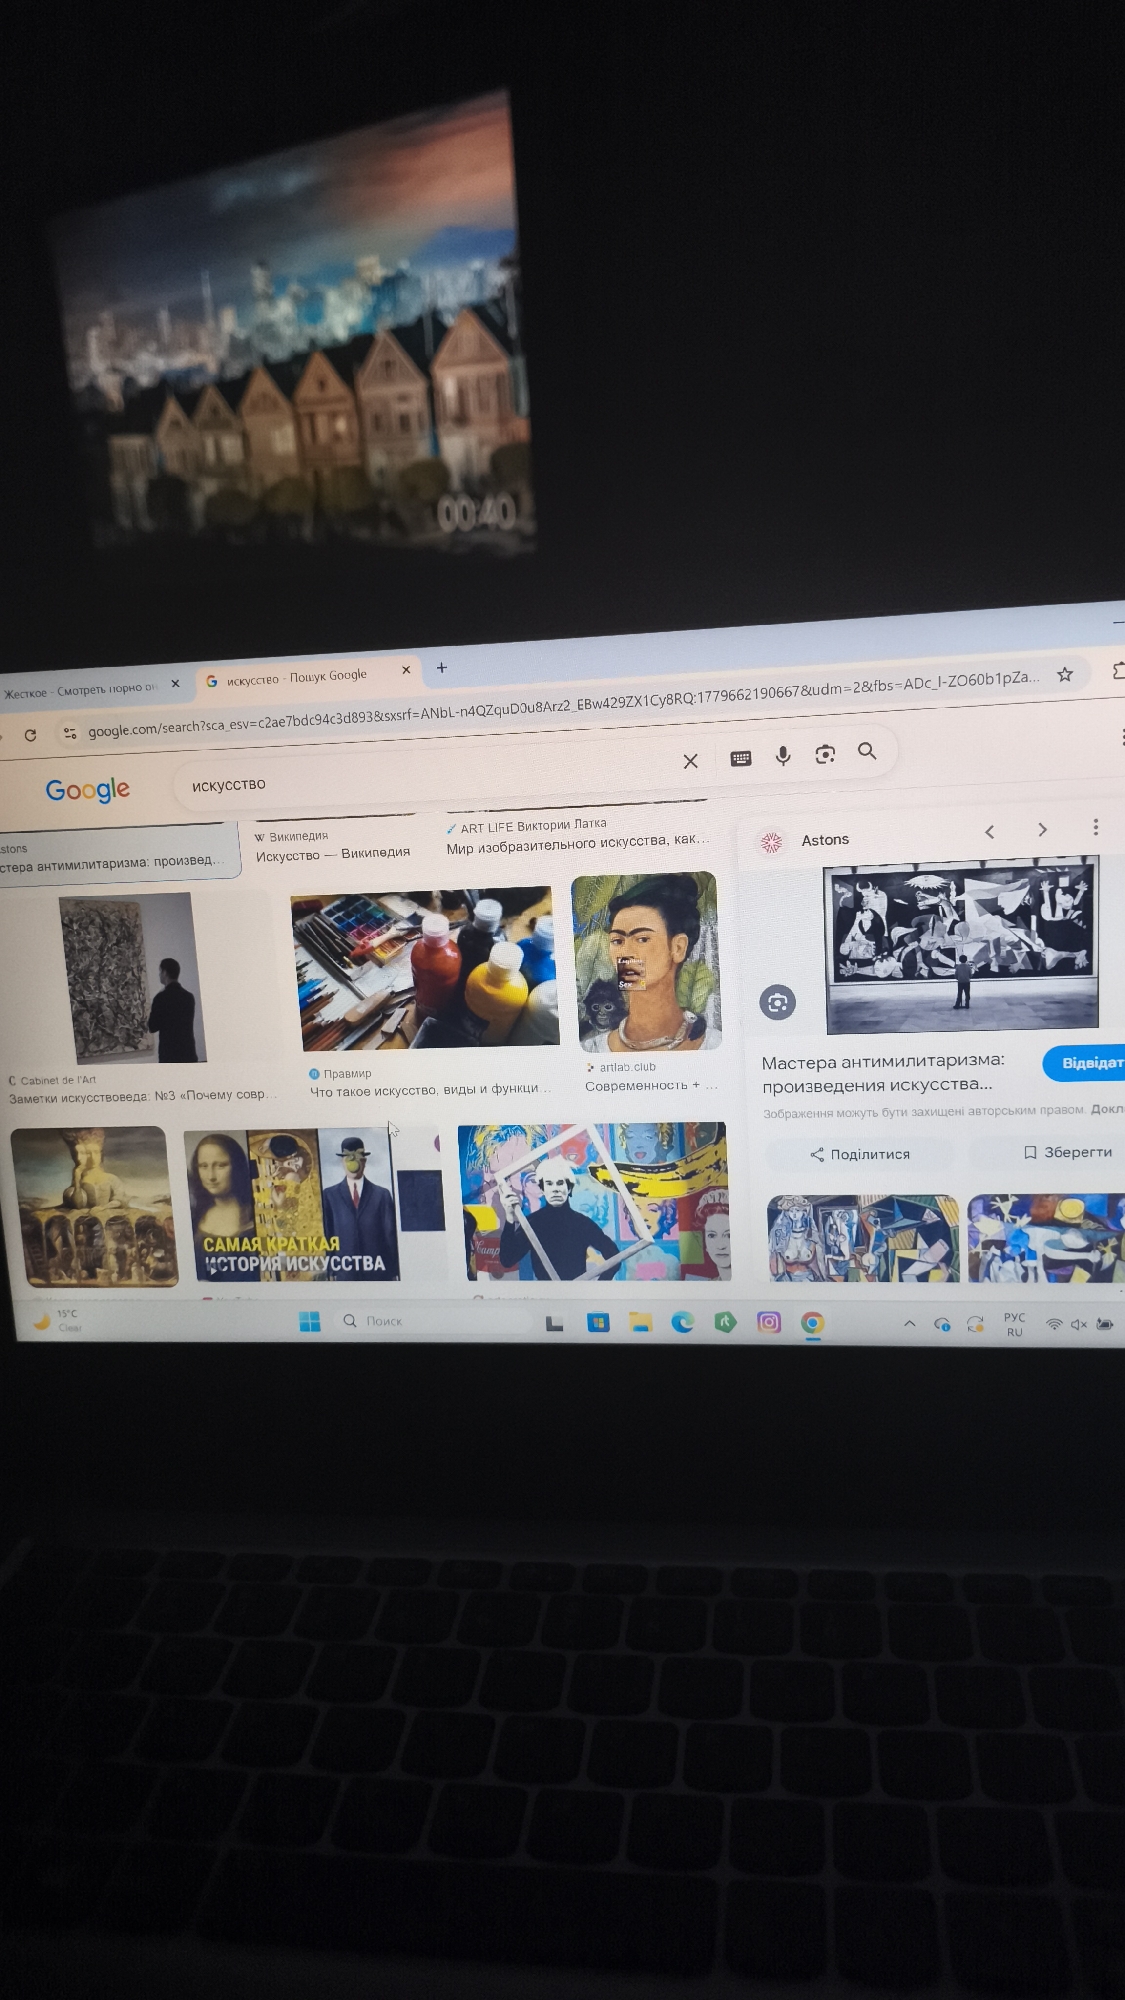The image size is (1125, 2000).
Task: Open new tab with plus button
Action: [441, 667]
